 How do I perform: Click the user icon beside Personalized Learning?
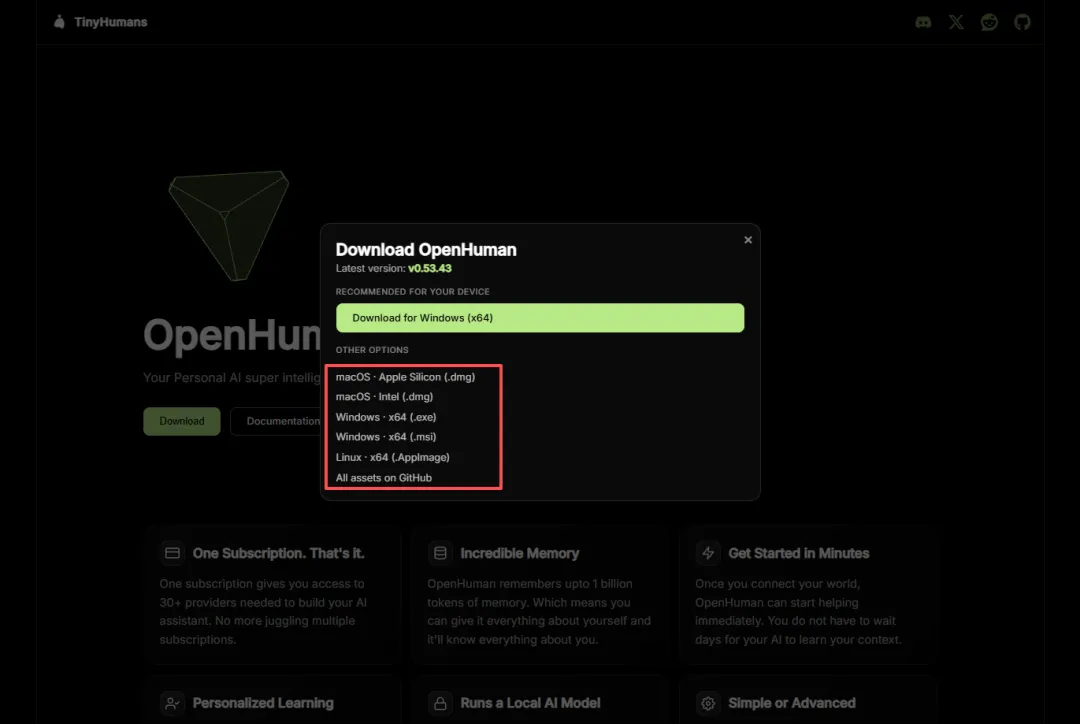point(172,703)
